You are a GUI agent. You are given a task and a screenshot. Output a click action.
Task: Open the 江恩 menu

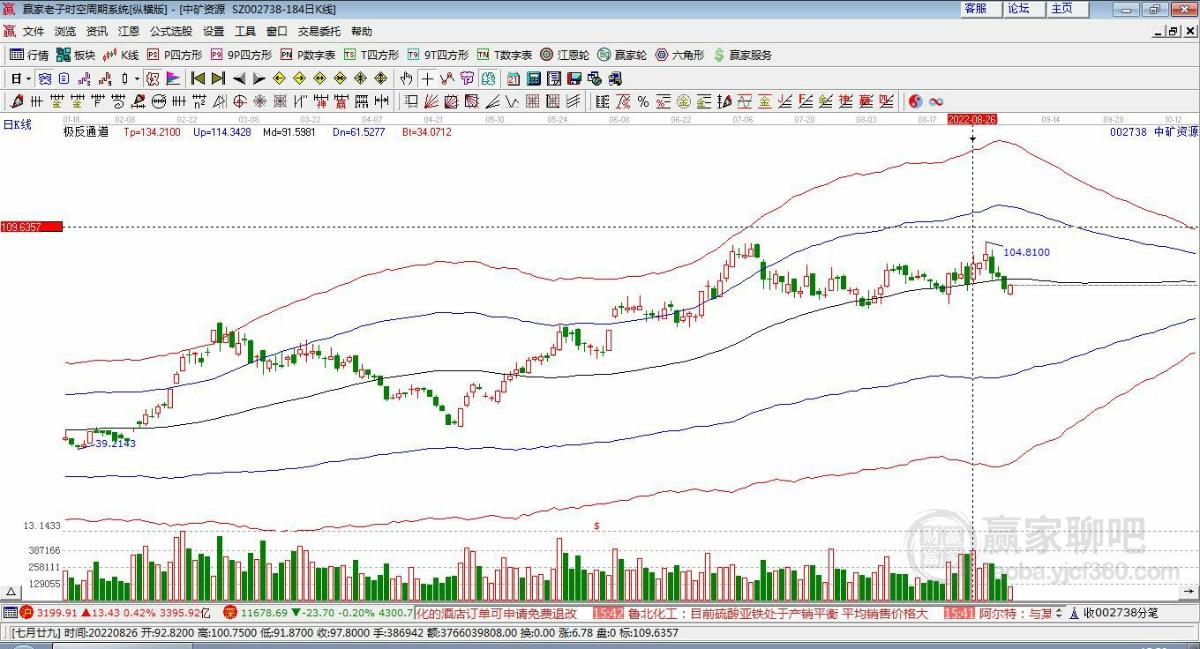tap(129, 31)
